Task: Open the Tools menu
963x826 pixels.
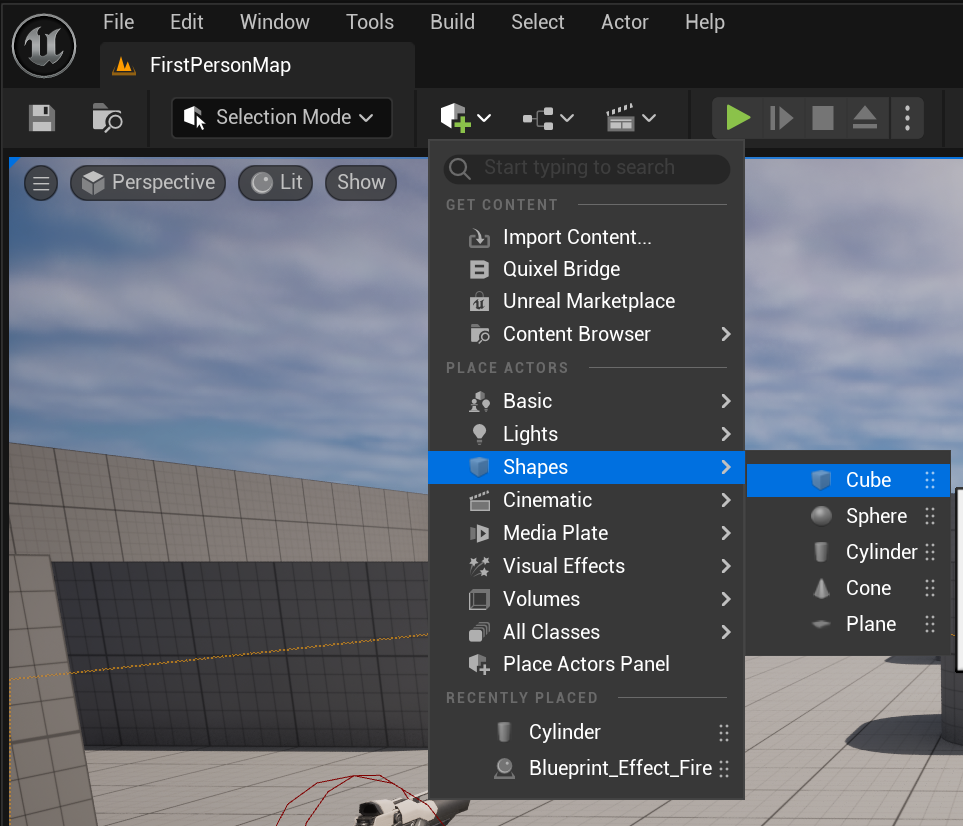Action: (x=370, y=22)
